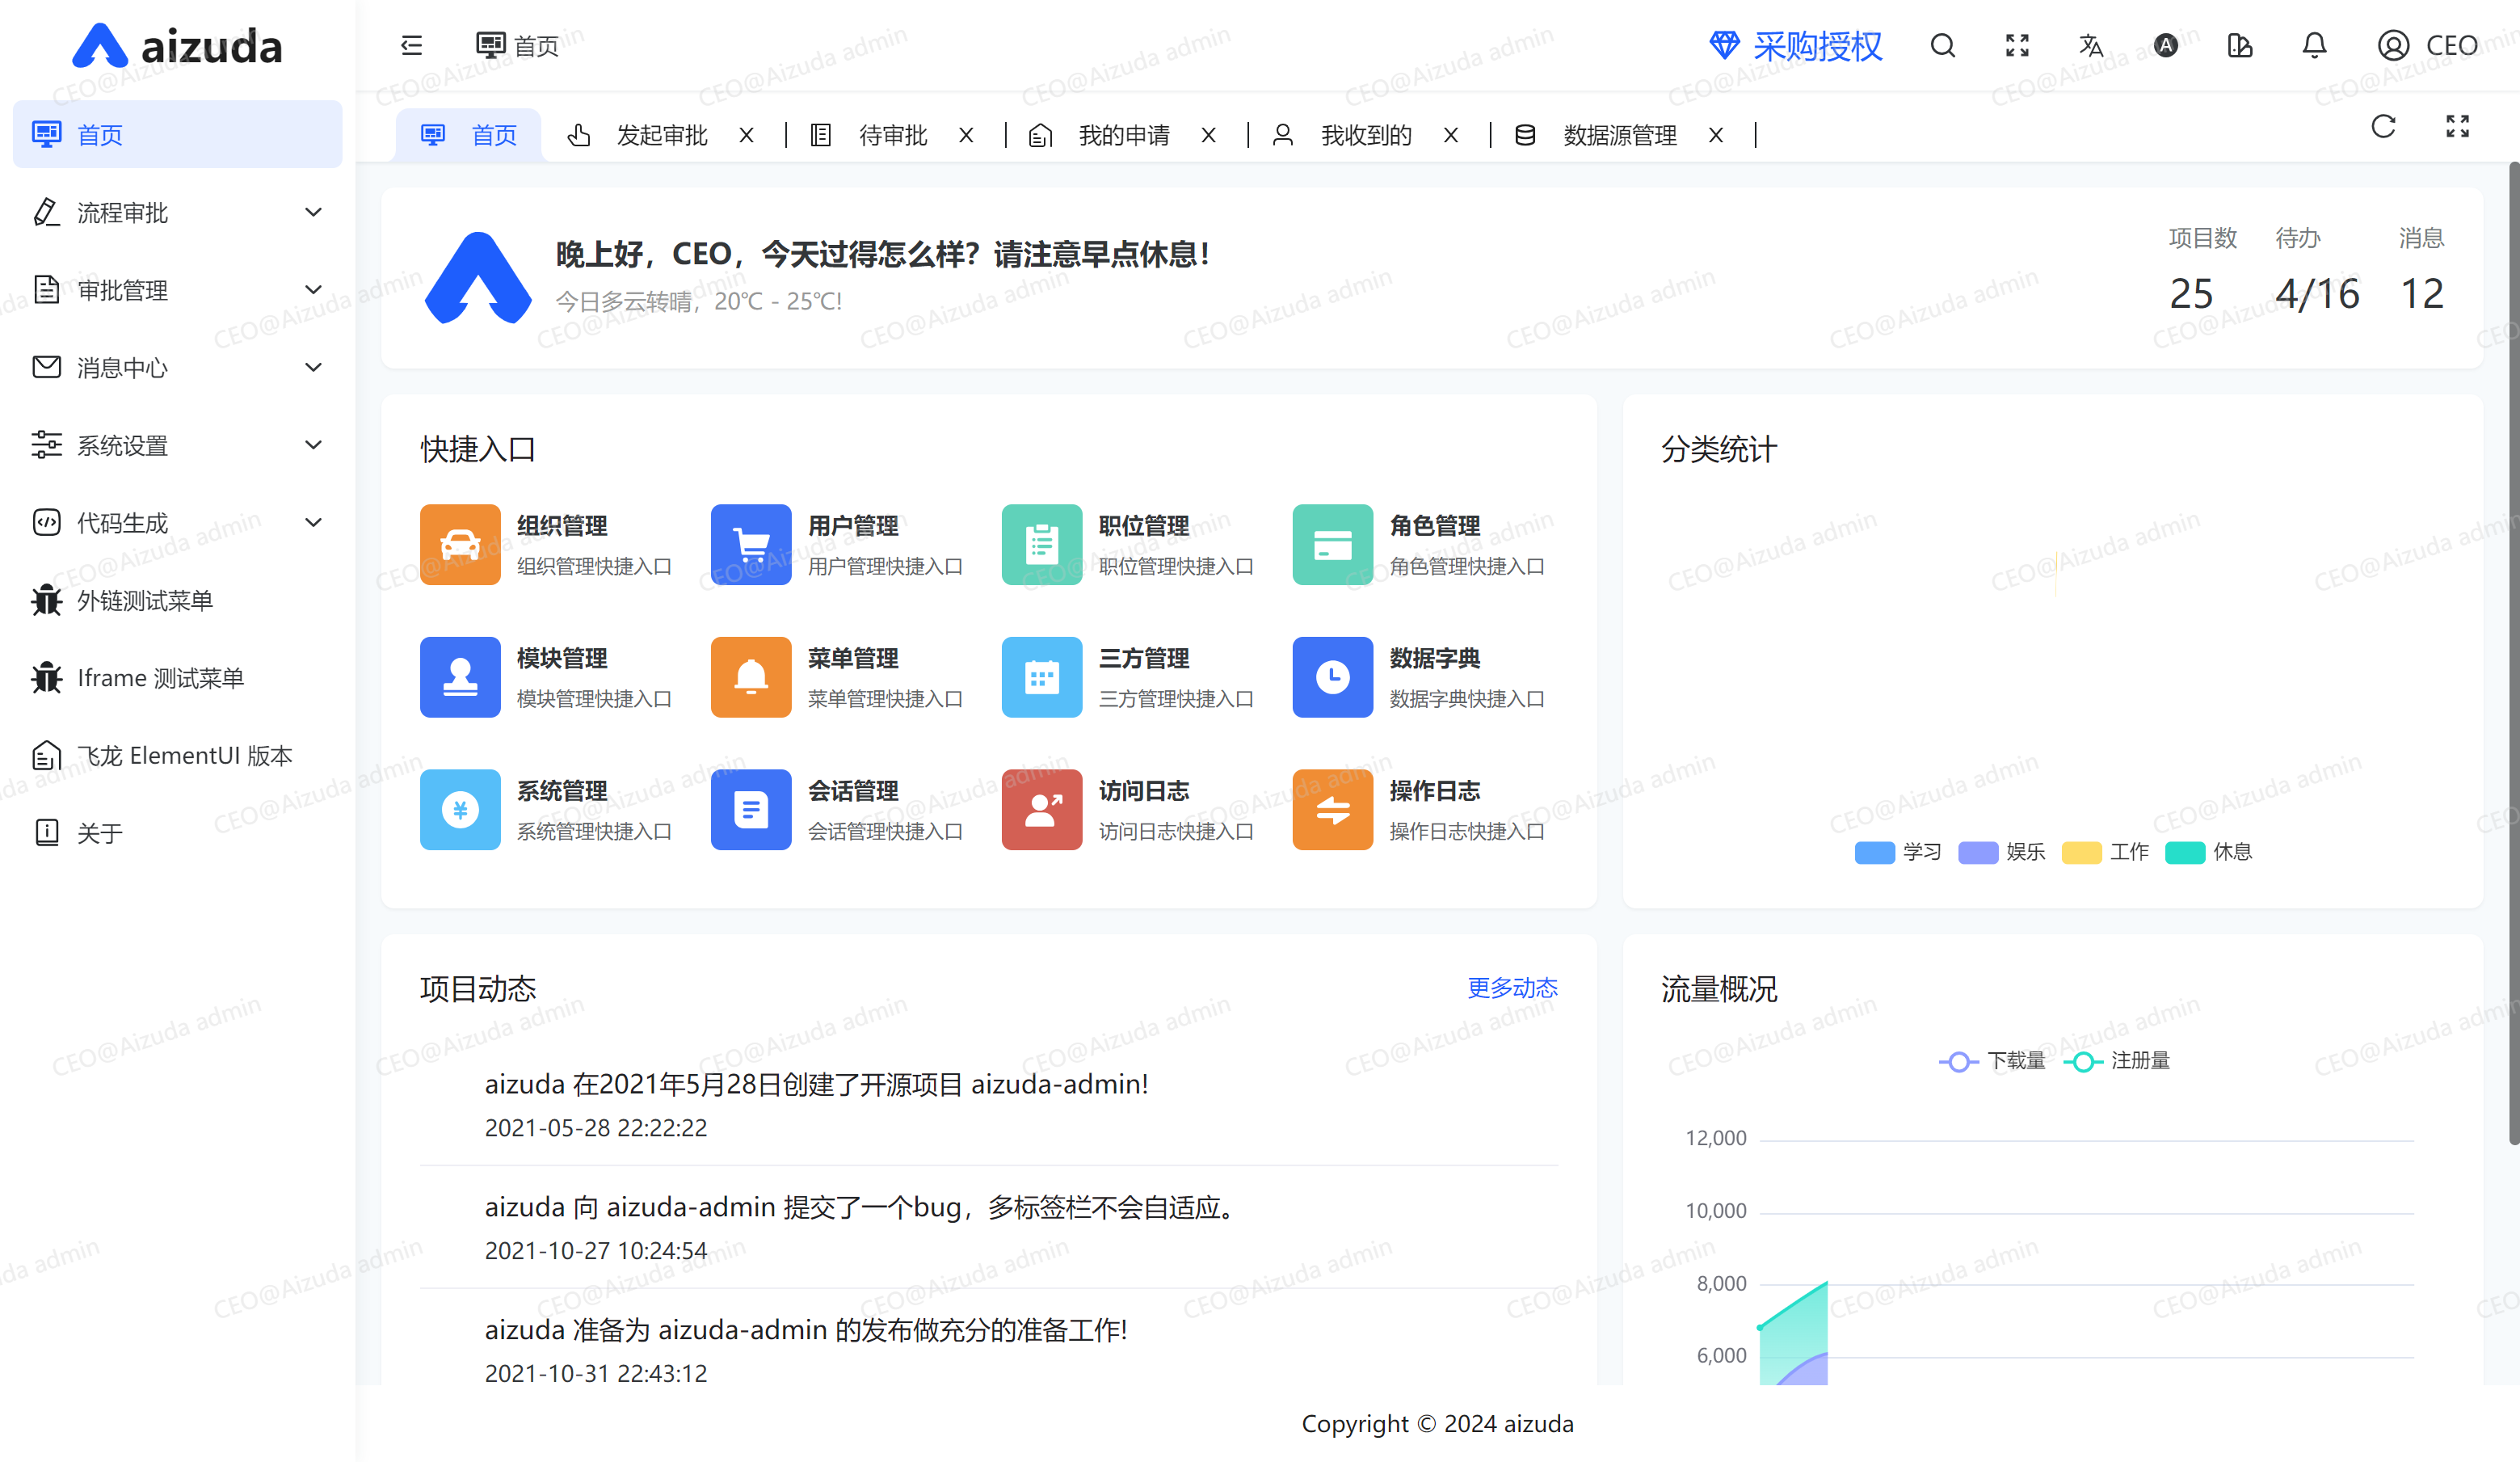Open 职位管理 green clipboard shortcut icon

(1042, 544)
